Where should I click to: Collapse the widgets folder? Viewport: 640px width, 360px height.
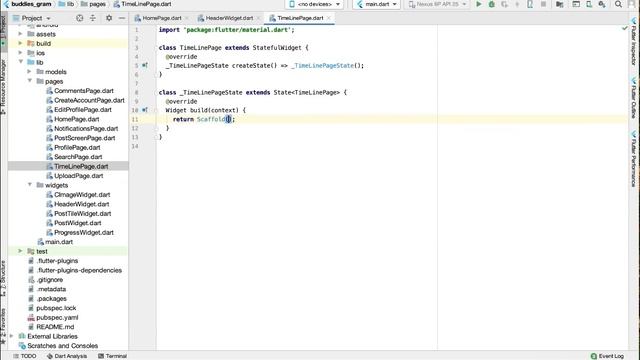(30, 184)
